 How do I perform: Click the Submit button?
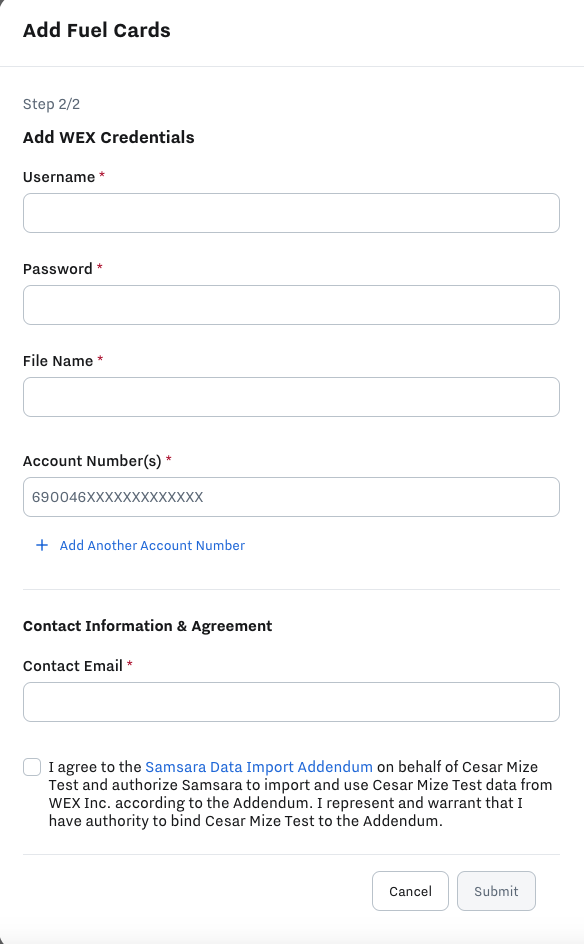click(496, 891)
